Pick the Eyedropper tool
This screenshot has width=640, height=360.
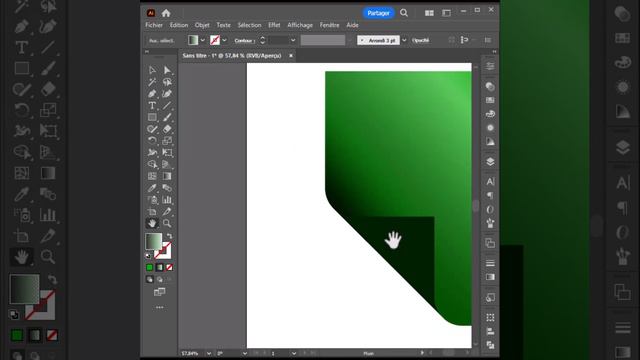click(152, 188)
